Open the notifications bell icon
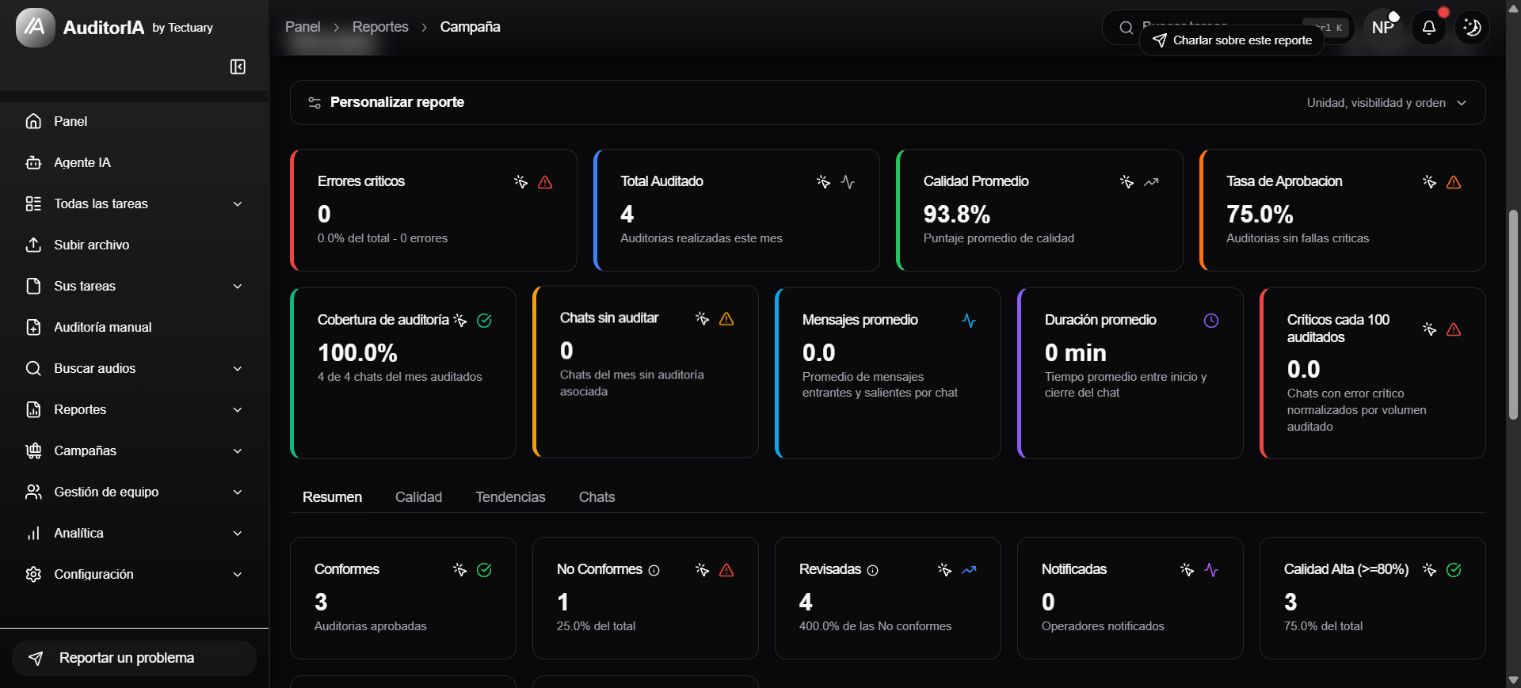 pos(1429,28)
